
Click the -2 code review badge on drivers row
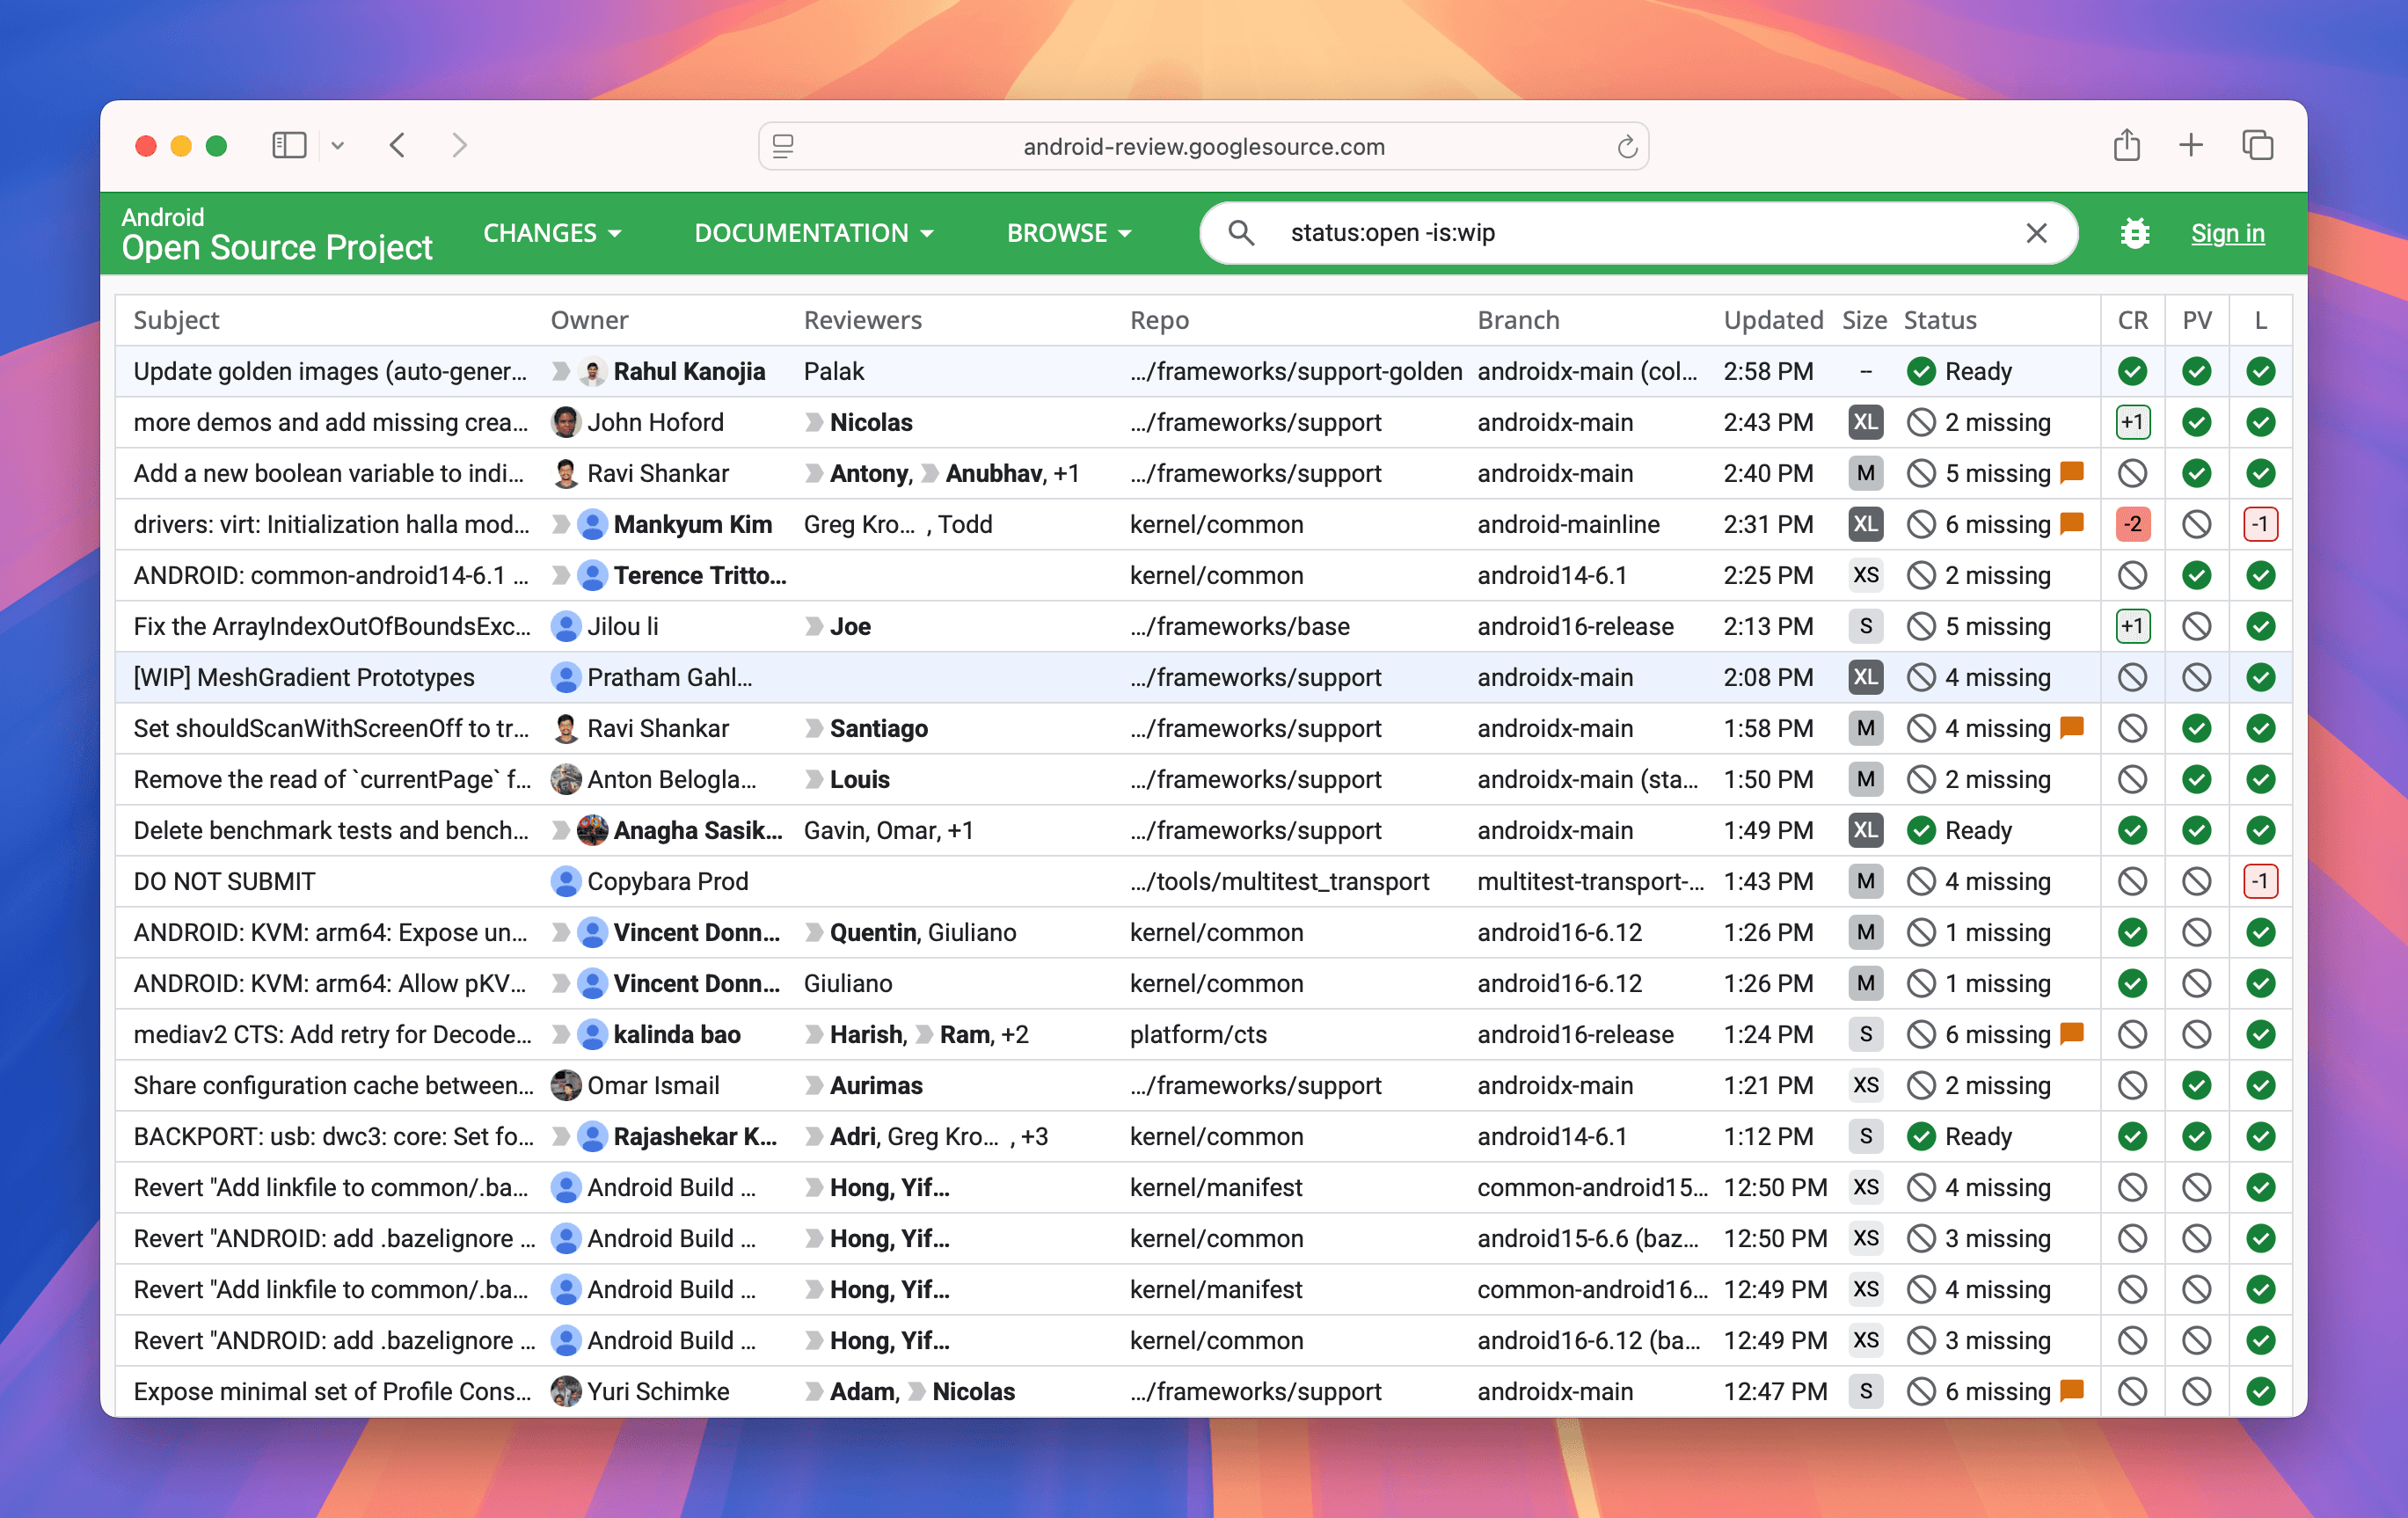2133,523
